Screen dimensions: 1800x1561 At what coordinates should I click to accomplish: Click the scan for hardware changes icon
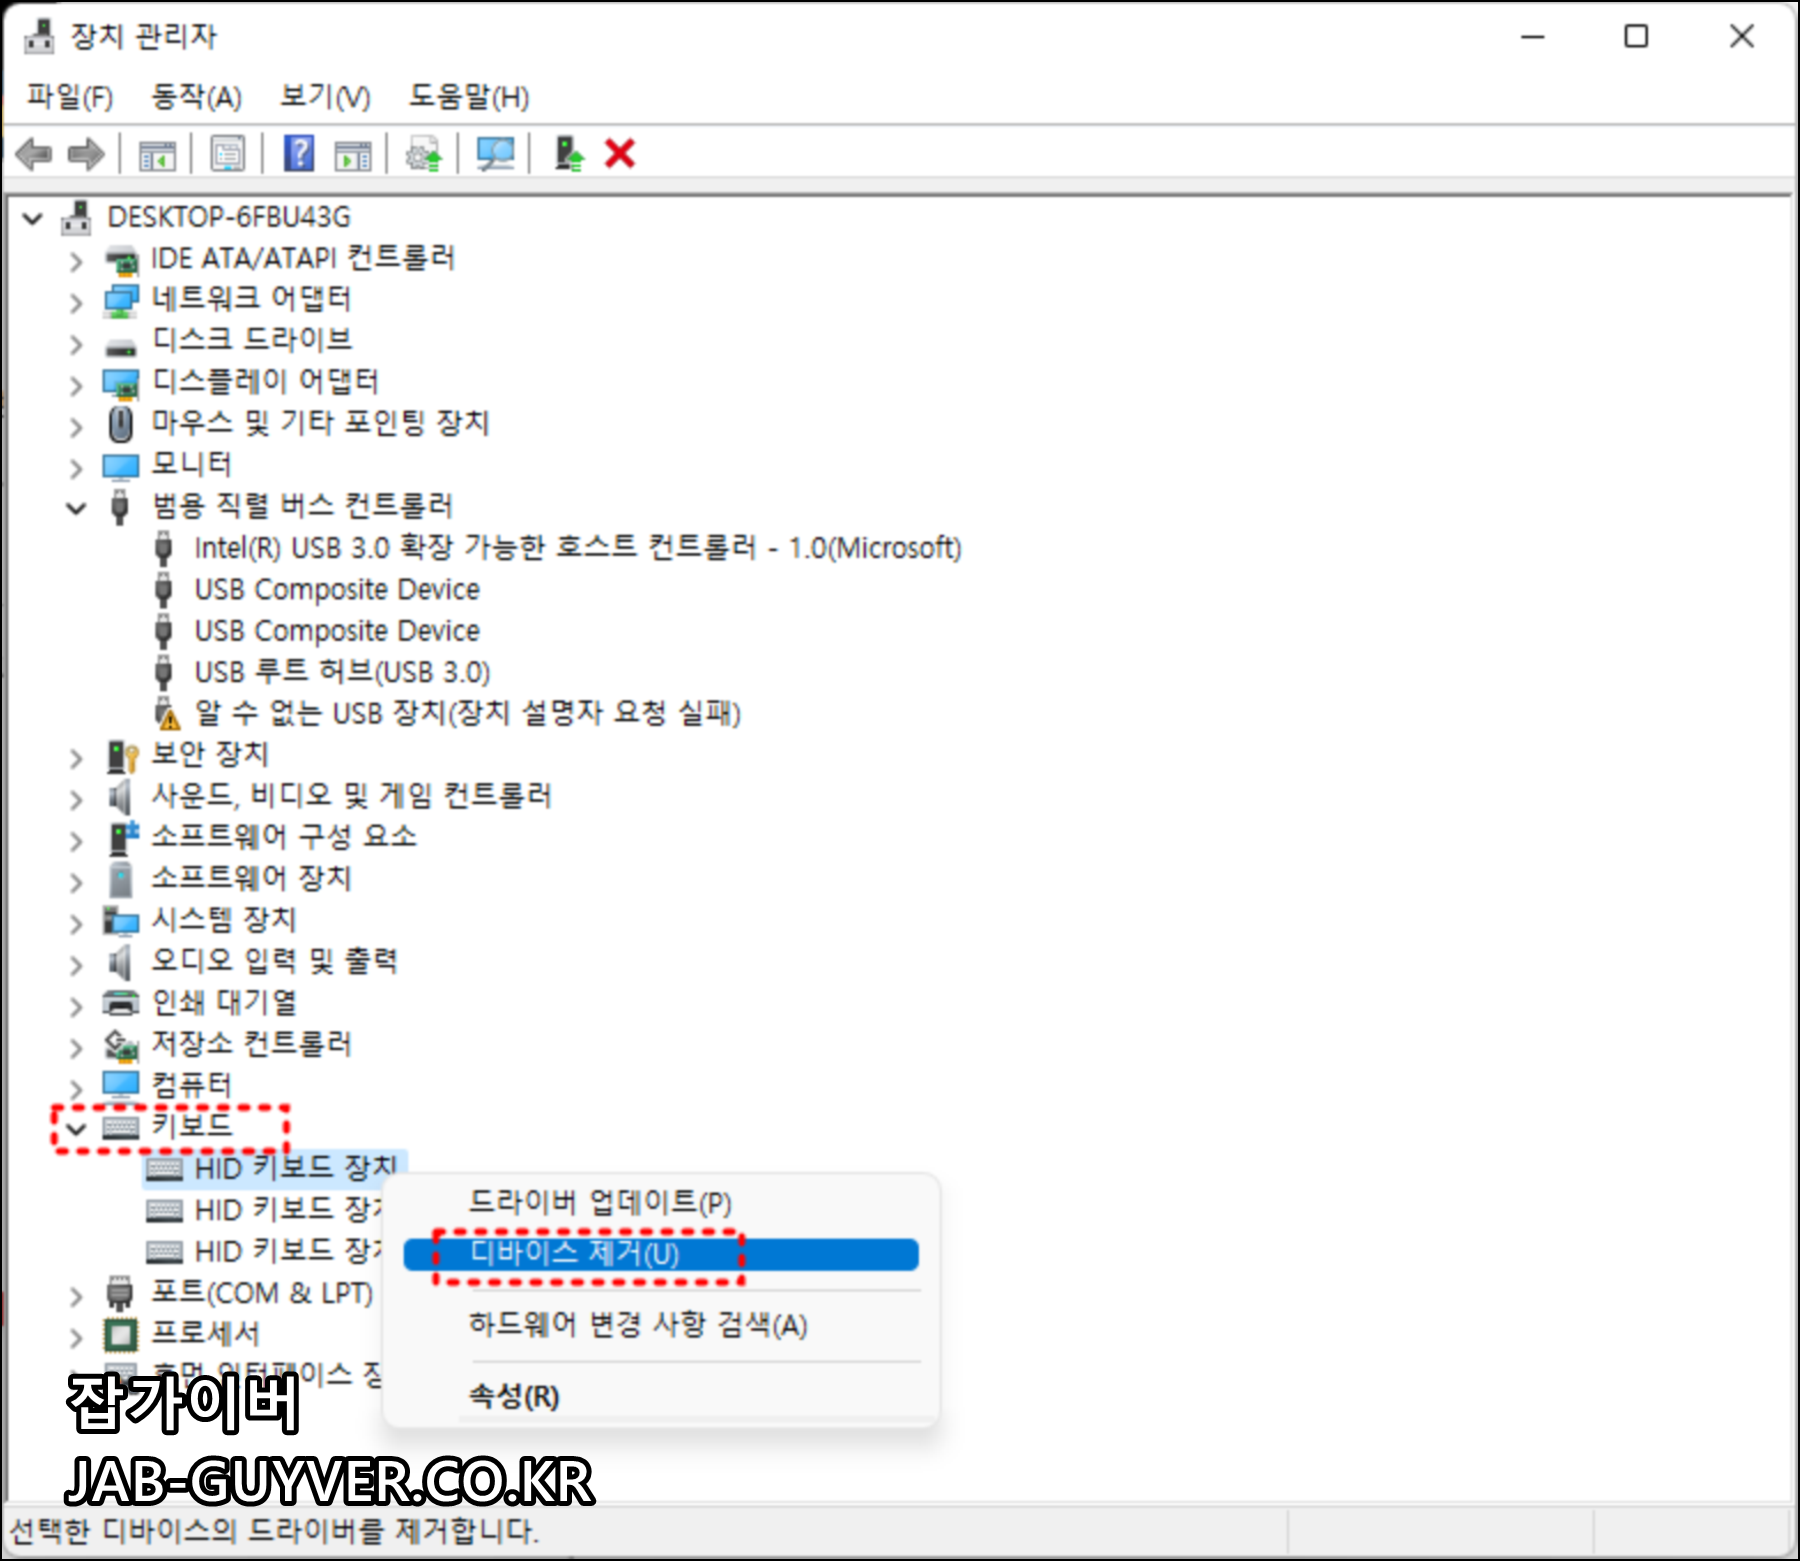493,152
